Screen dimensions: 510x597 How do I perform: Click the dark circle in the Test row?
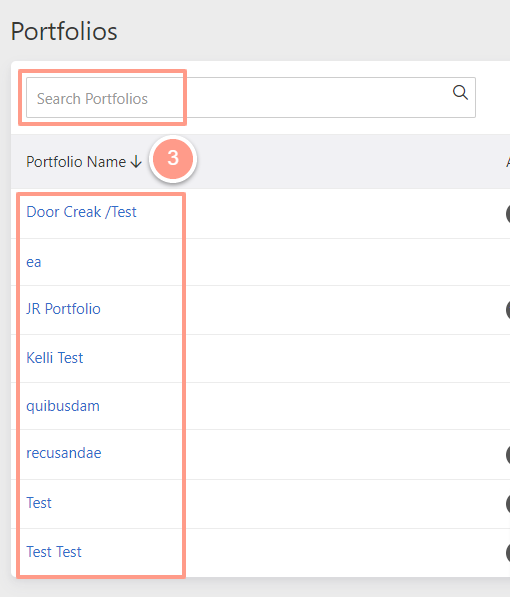[508, 504]
